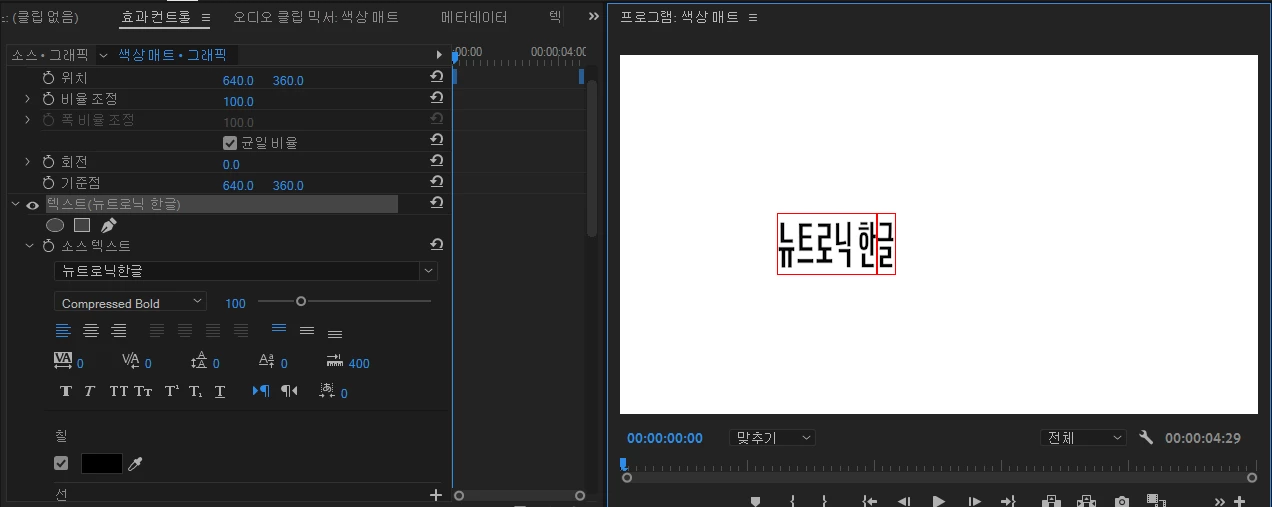Open the 색상 매트 • 그래픽 clip dropdown
1272x507 pixels.
pos(103,55)
